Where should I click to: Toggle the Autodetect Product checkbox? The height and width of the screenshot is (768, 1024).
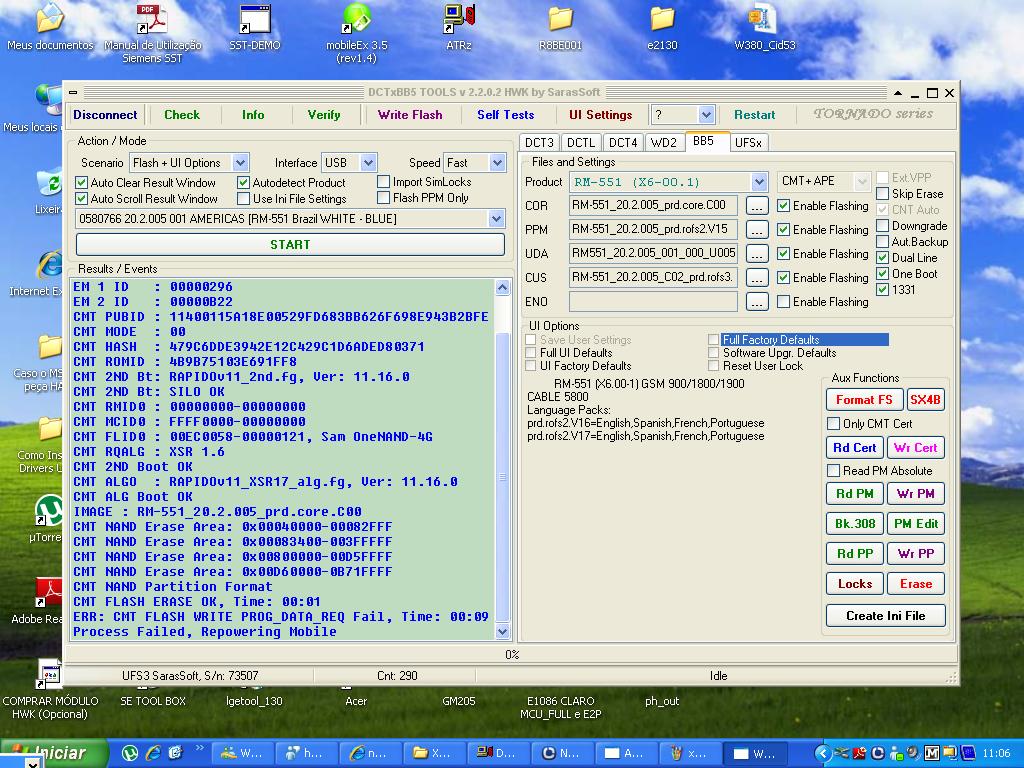coord(244,183)
